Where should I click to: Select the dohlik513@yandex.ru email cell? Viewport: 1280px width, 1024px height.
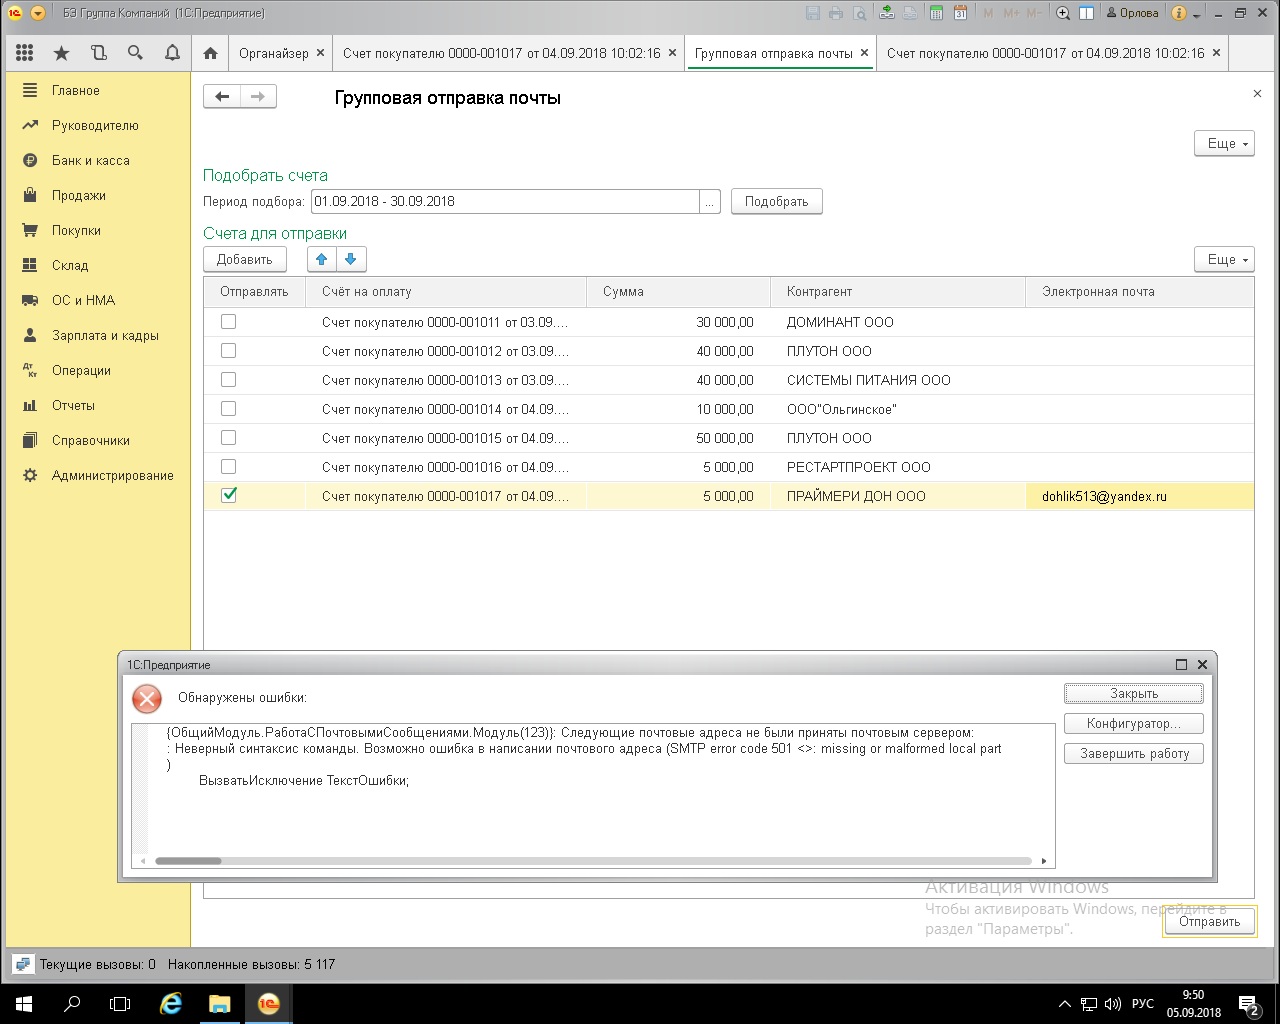click(x=1140, y=496)
